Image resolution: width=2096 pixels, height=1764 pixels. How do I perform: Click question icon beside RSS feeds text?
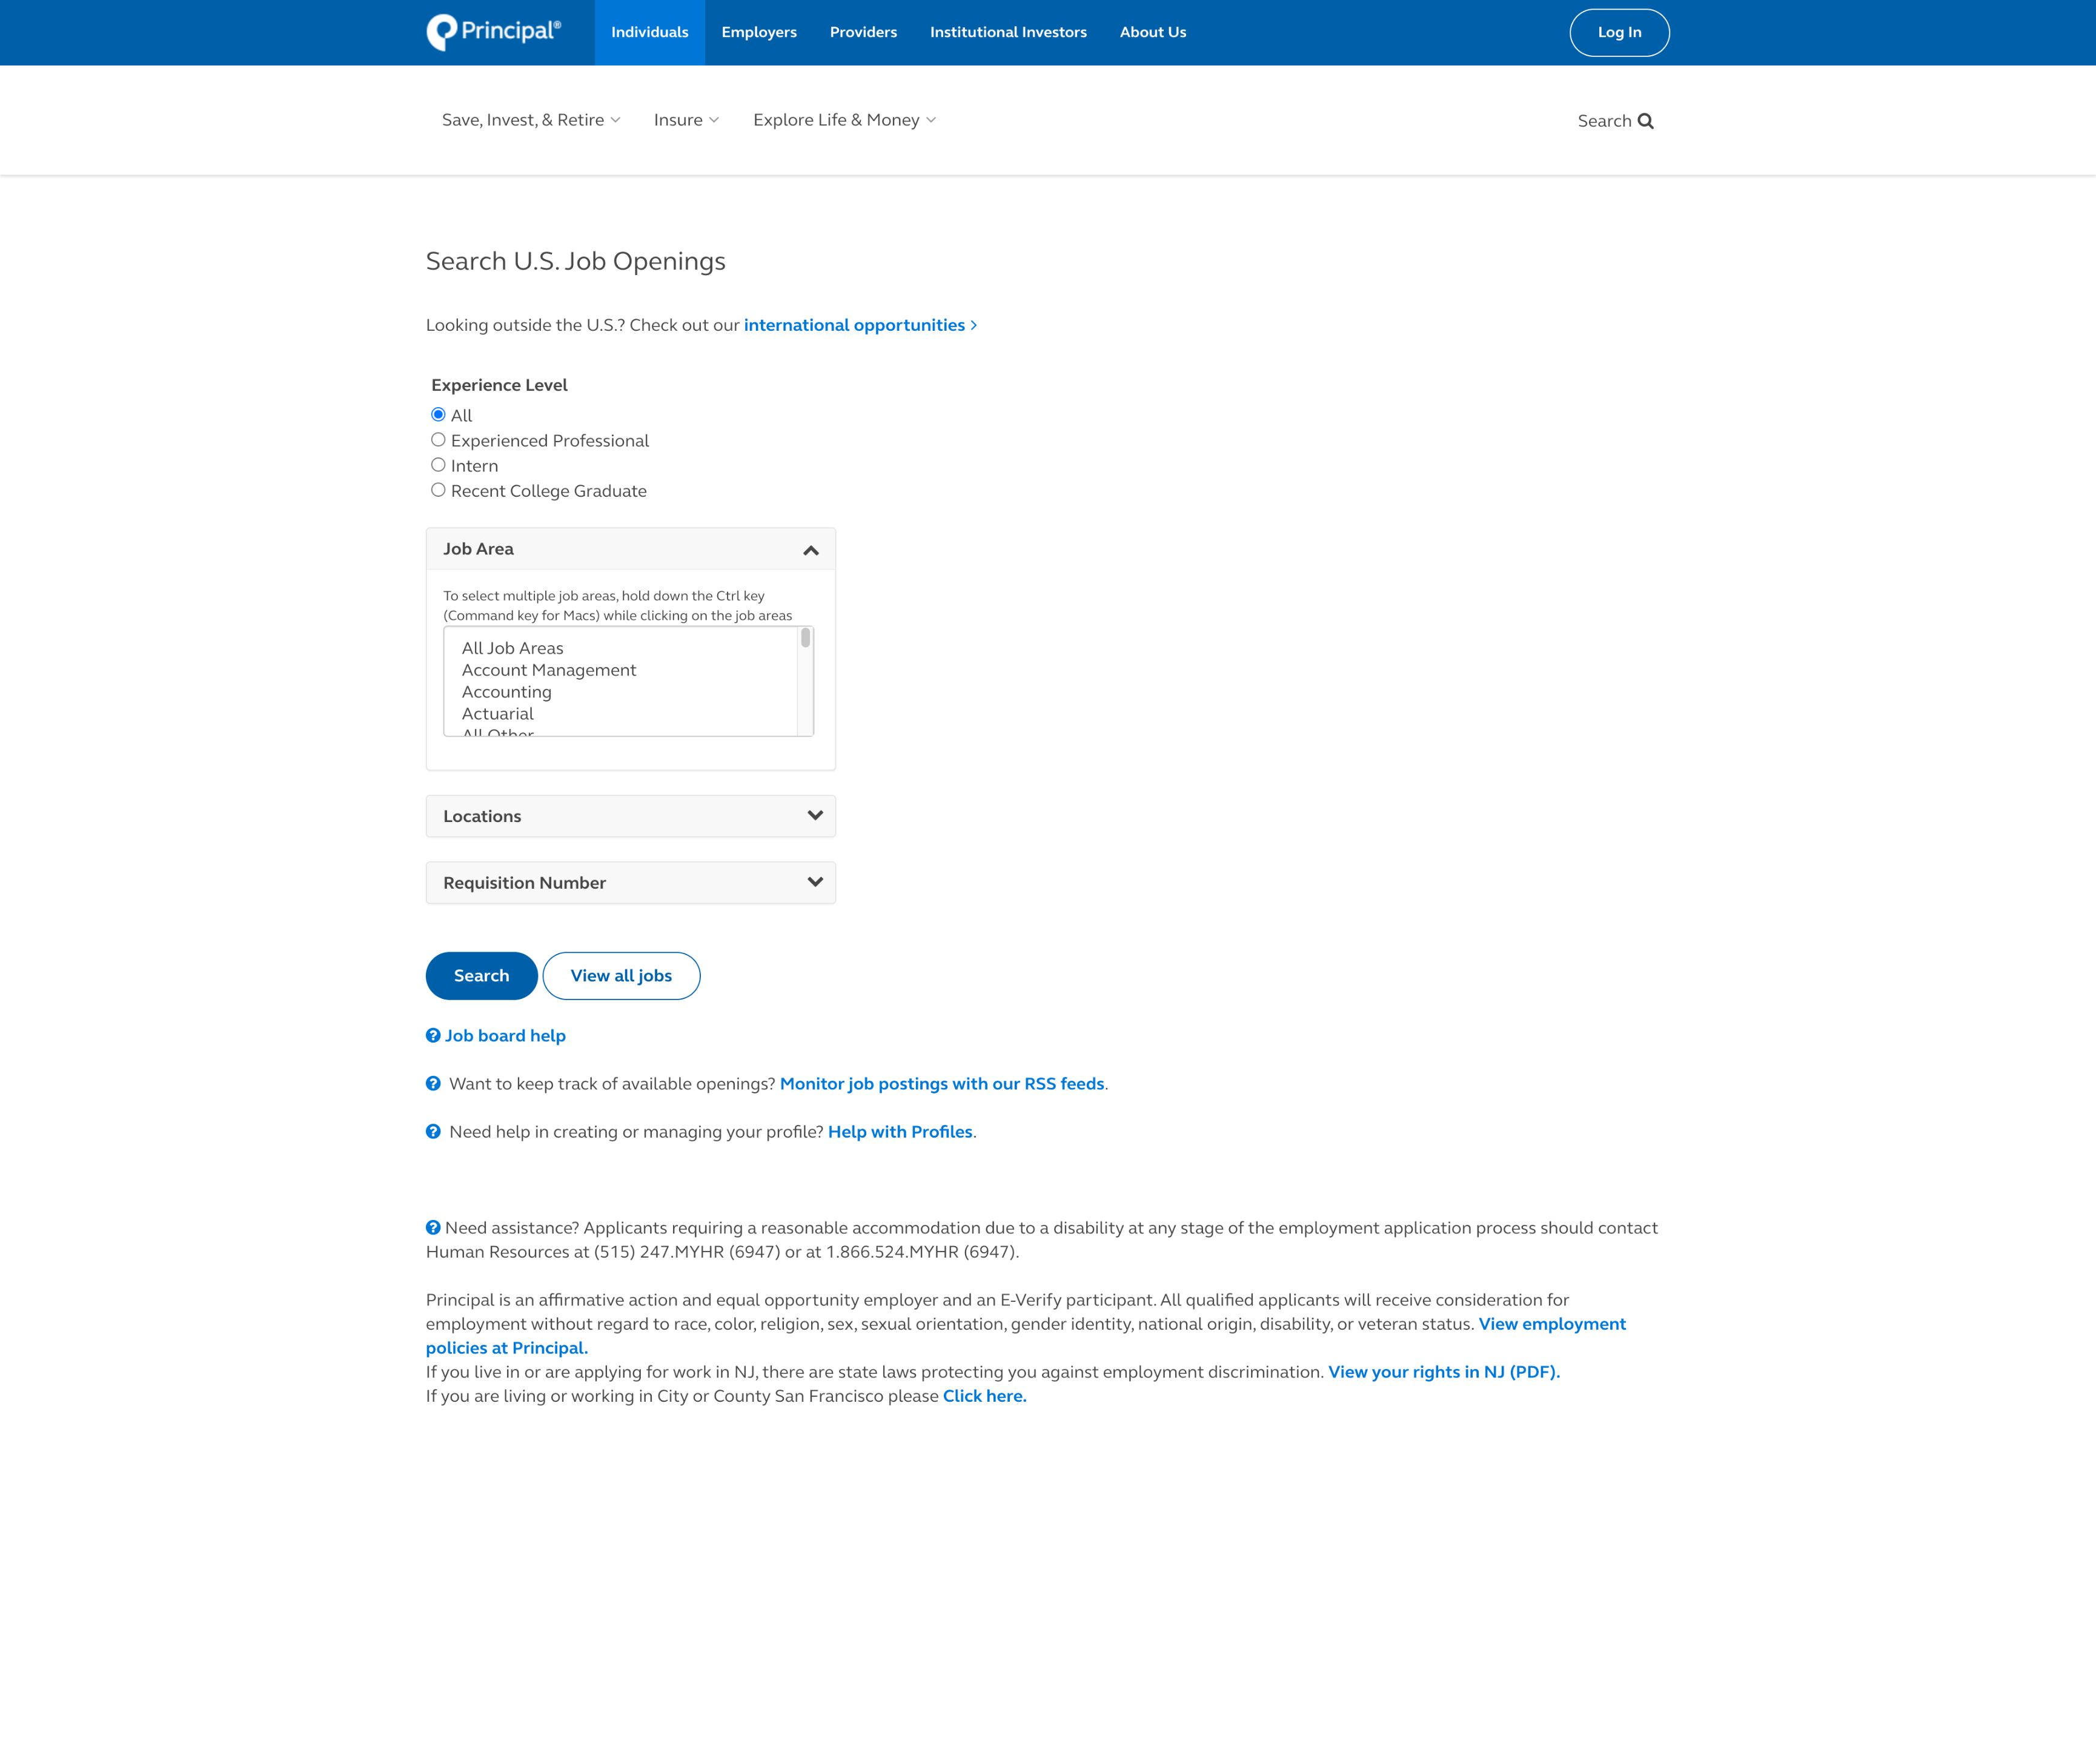[x=433, y=1083]
